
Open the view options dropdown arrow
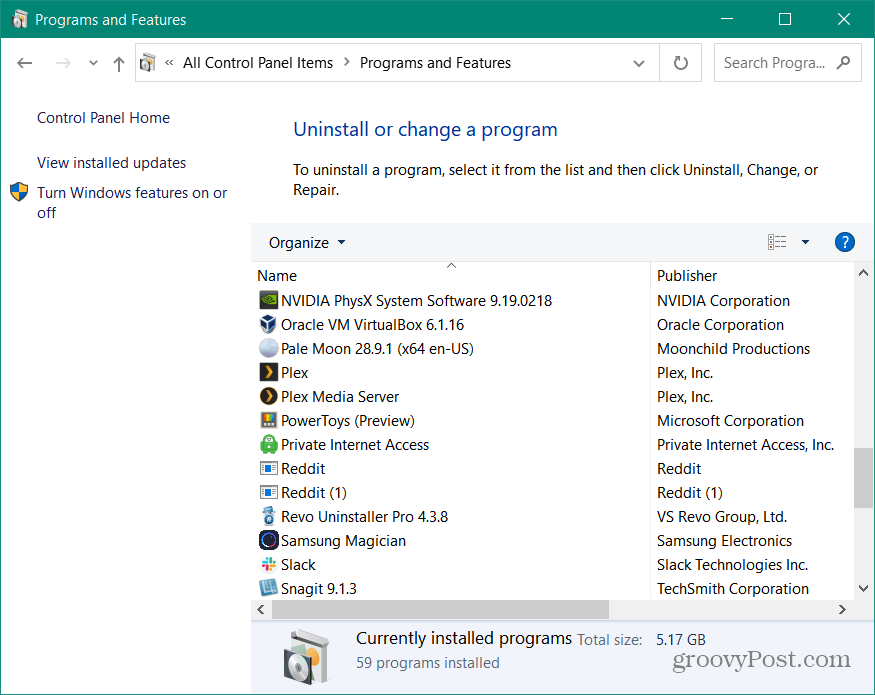[x=805, y=242]
